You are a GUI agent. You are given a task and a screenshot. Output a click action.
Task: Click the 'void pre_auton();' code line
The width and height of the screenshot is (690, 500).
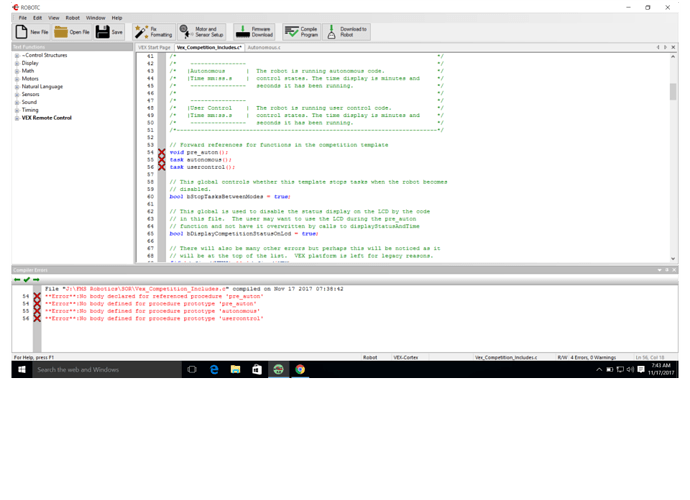click(x=199, y=152)
